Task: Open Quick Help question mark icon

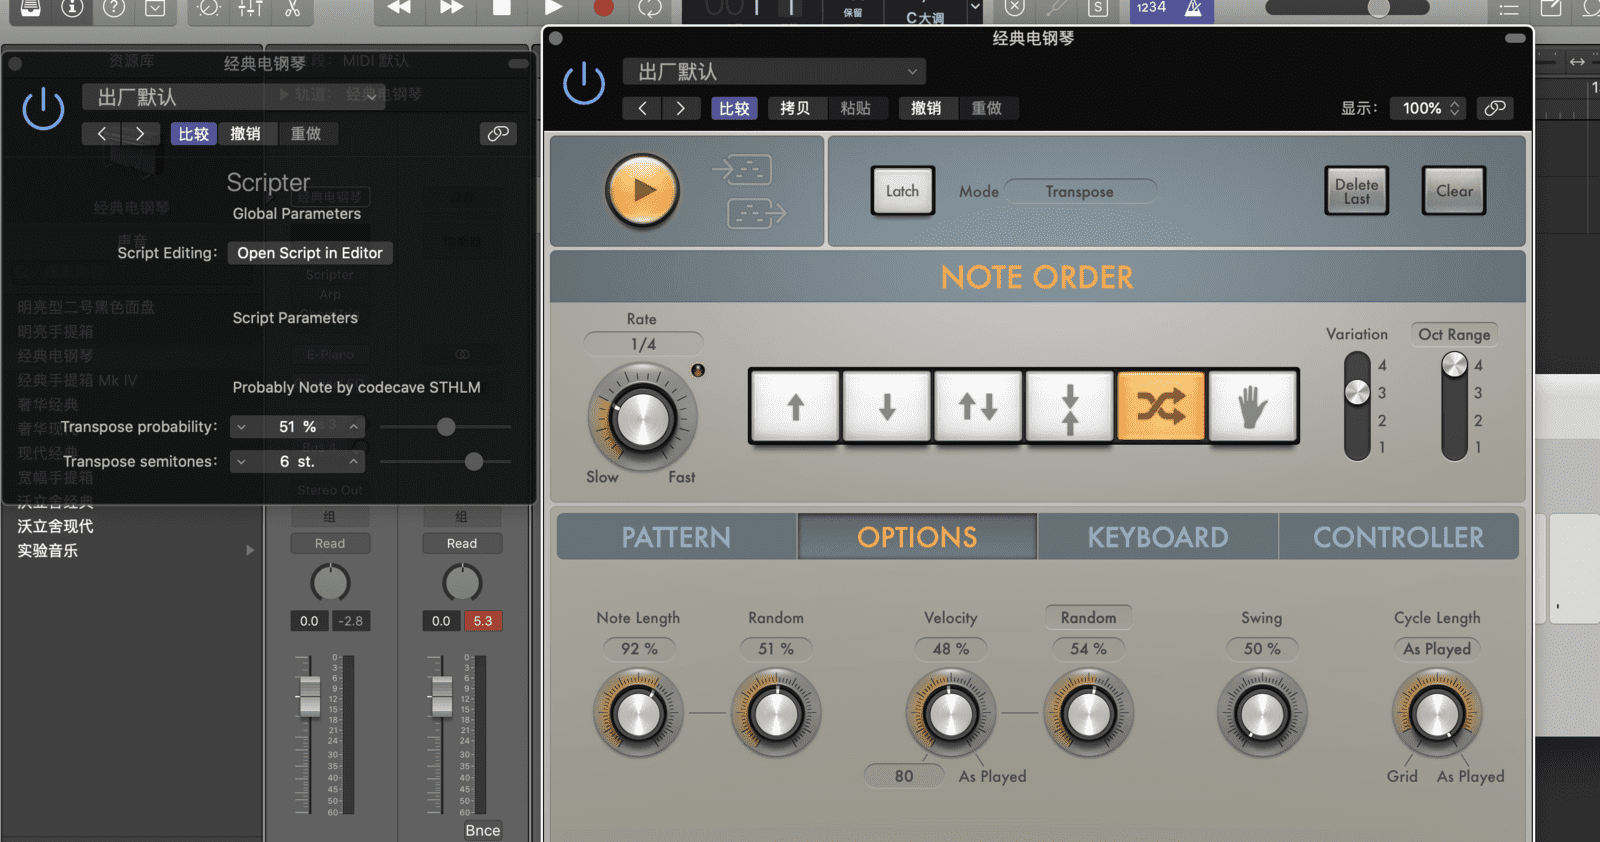Action: point(114,8)
